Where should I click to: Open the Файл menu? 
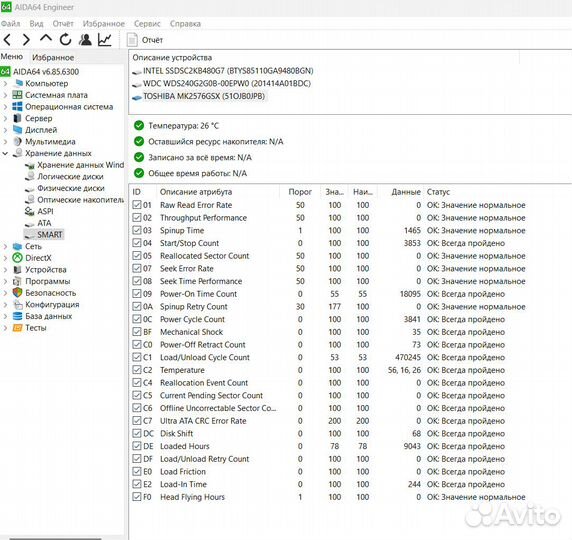click(11, 24)
